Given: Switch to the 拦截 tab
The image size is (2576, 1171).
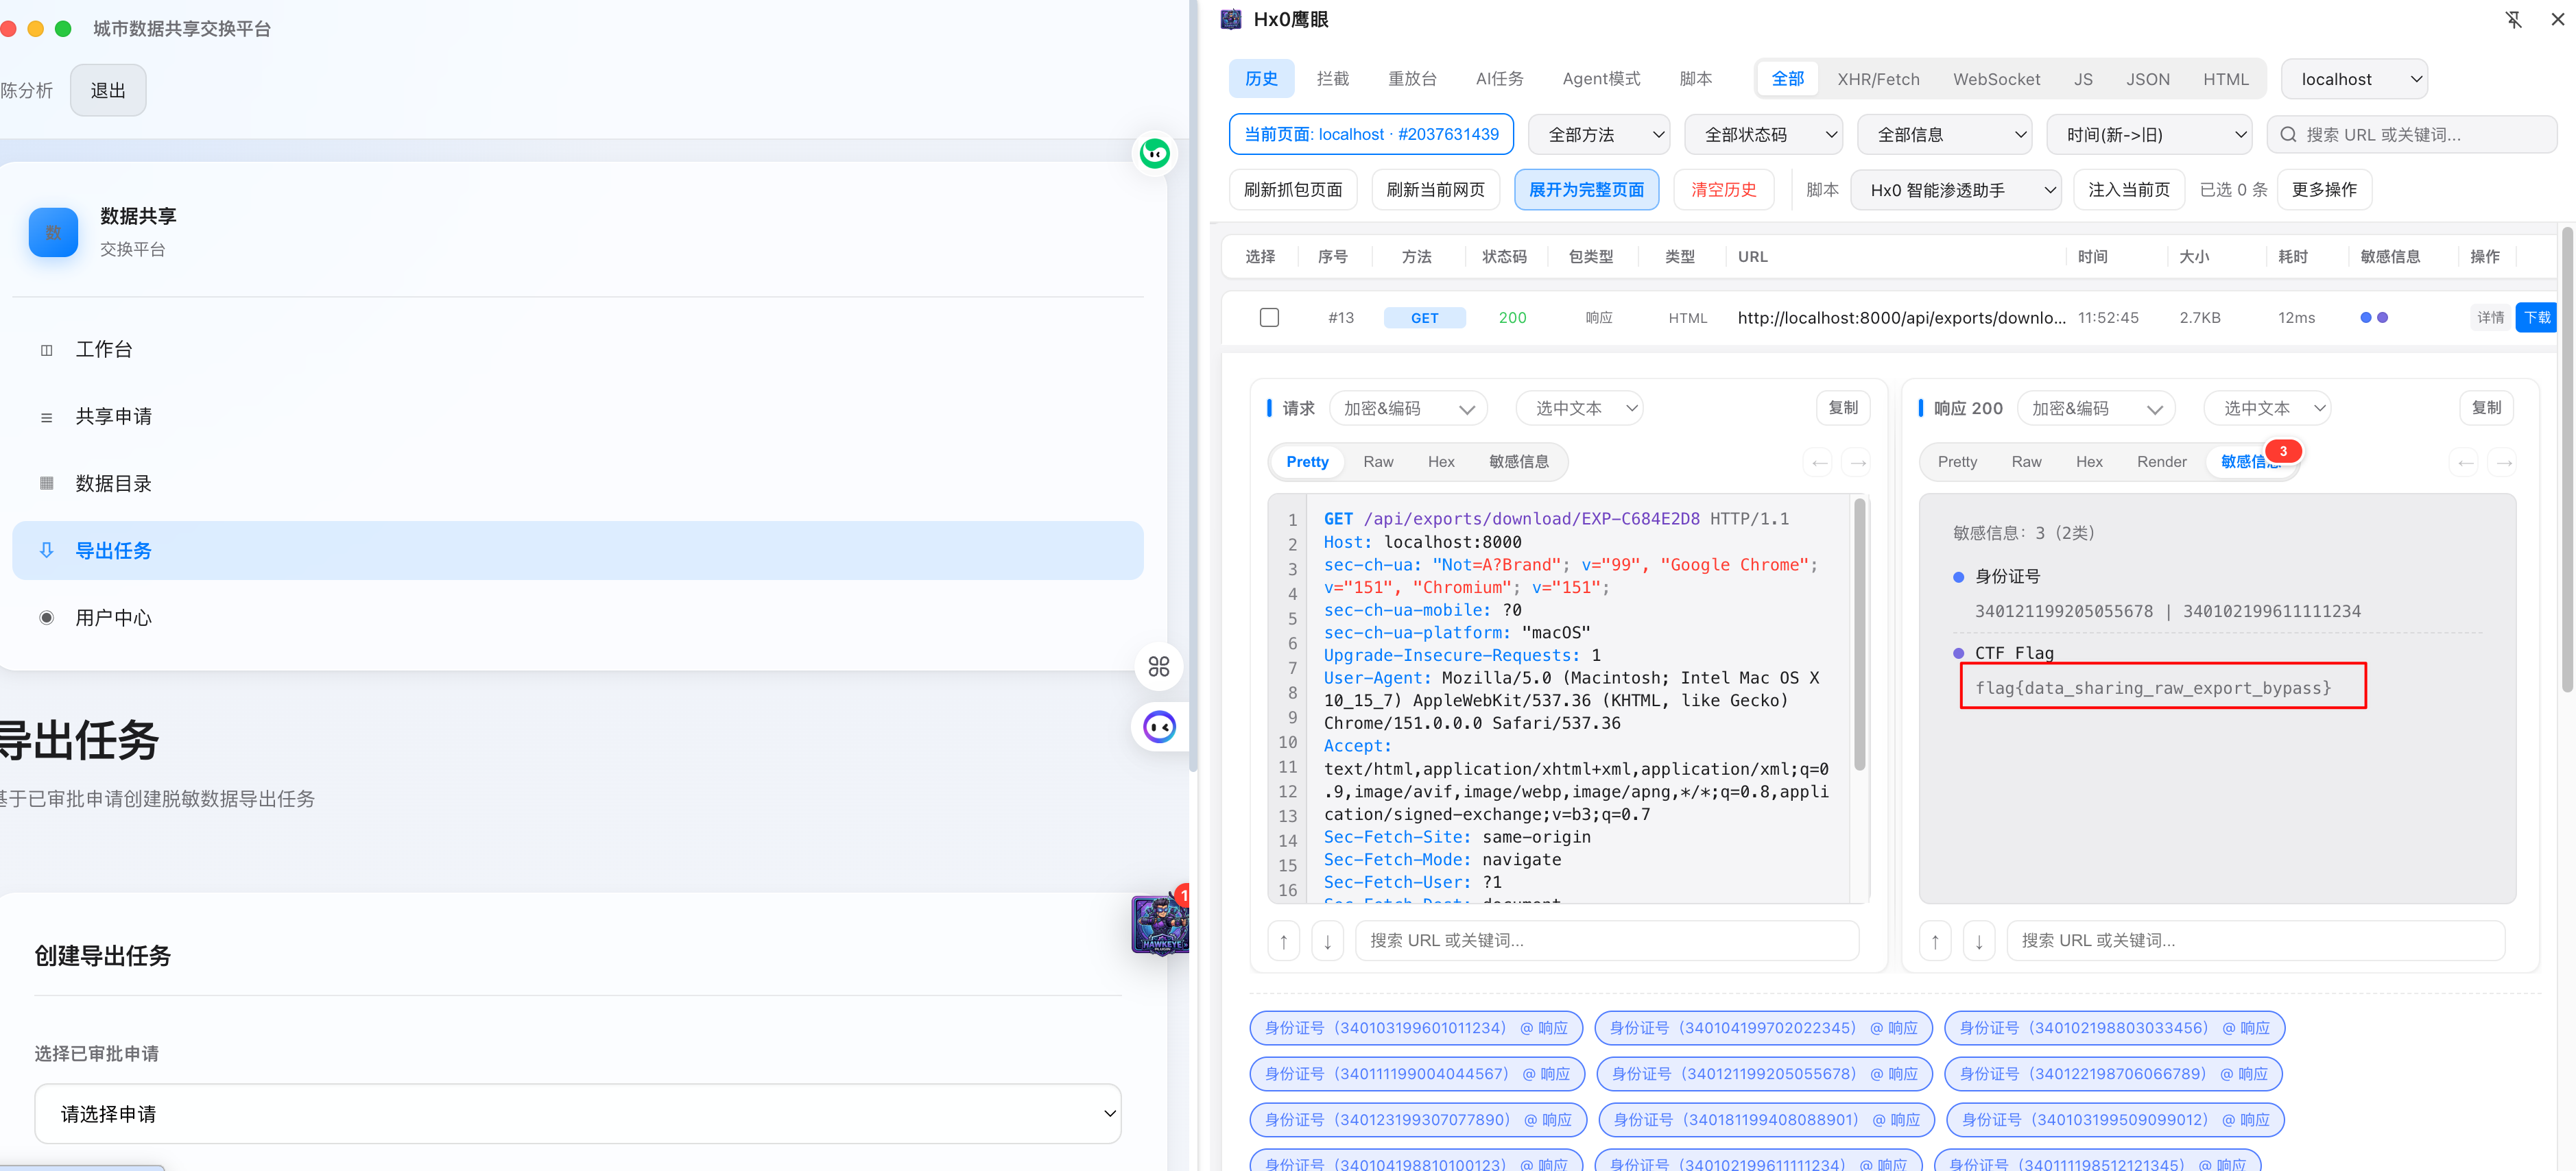Looking at the screenshot, I should coord(1332,79).
